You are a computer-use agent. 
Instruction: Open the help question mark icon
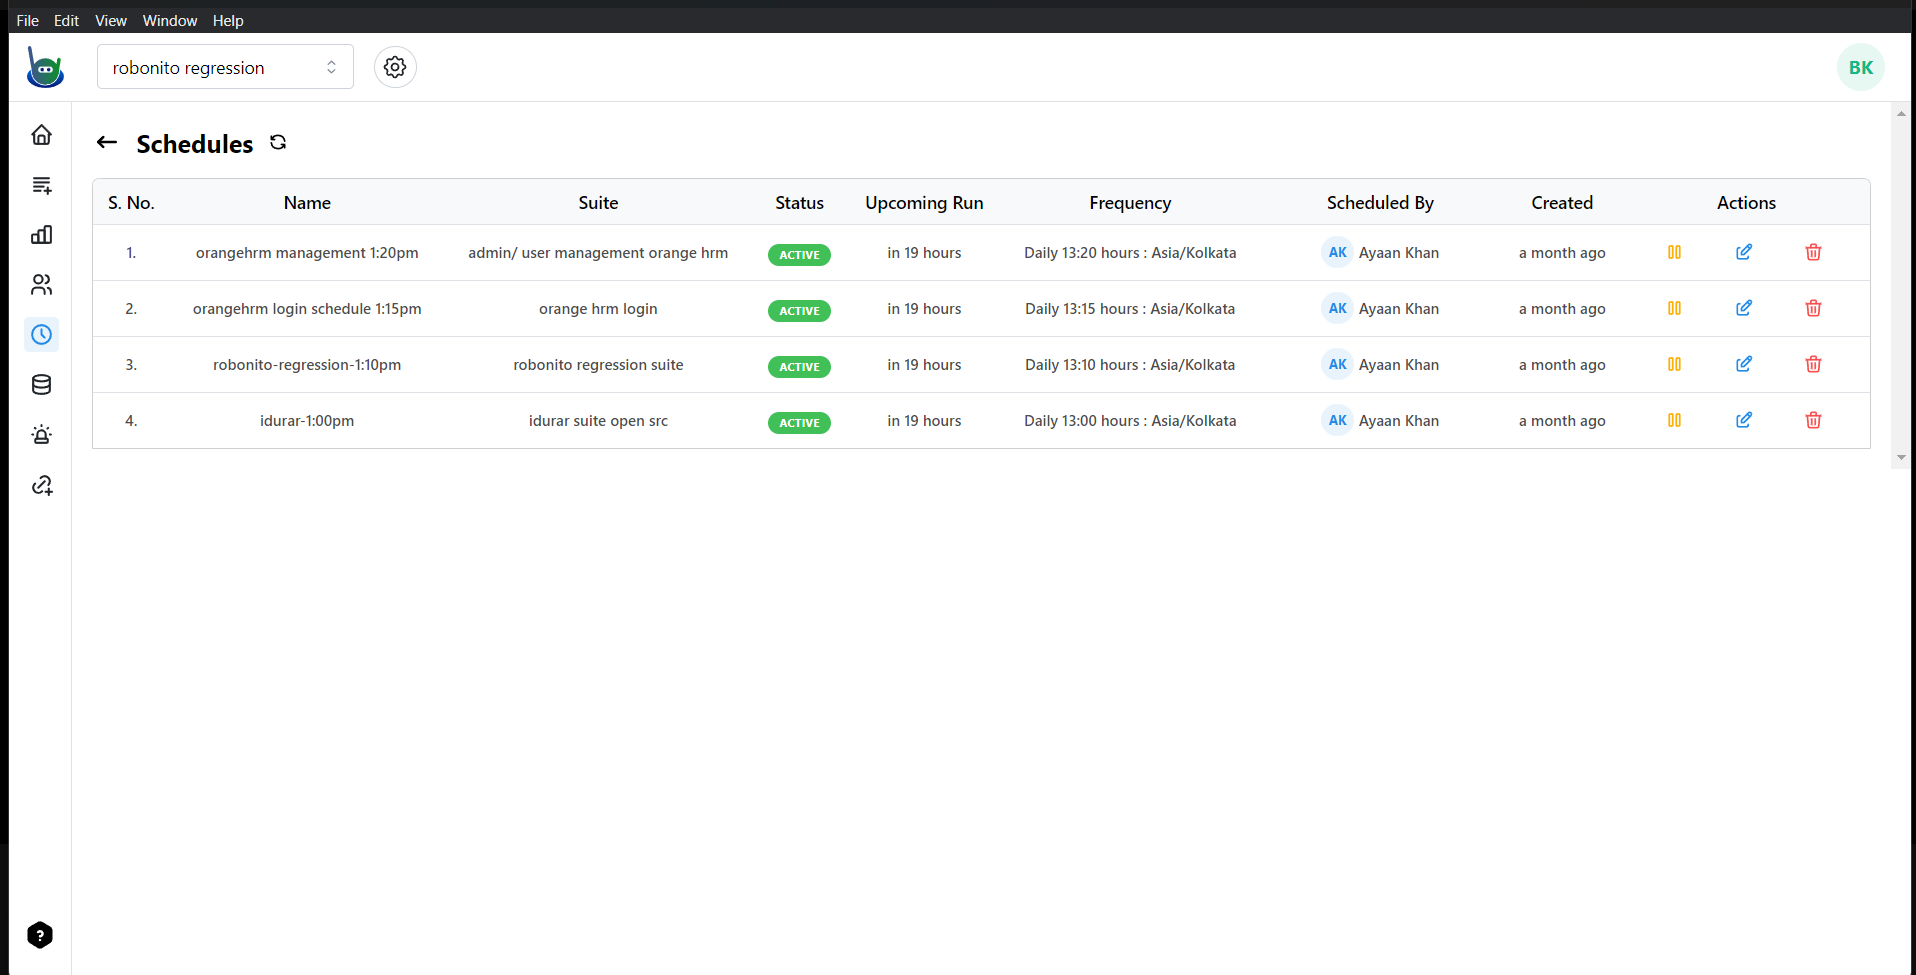40,935
